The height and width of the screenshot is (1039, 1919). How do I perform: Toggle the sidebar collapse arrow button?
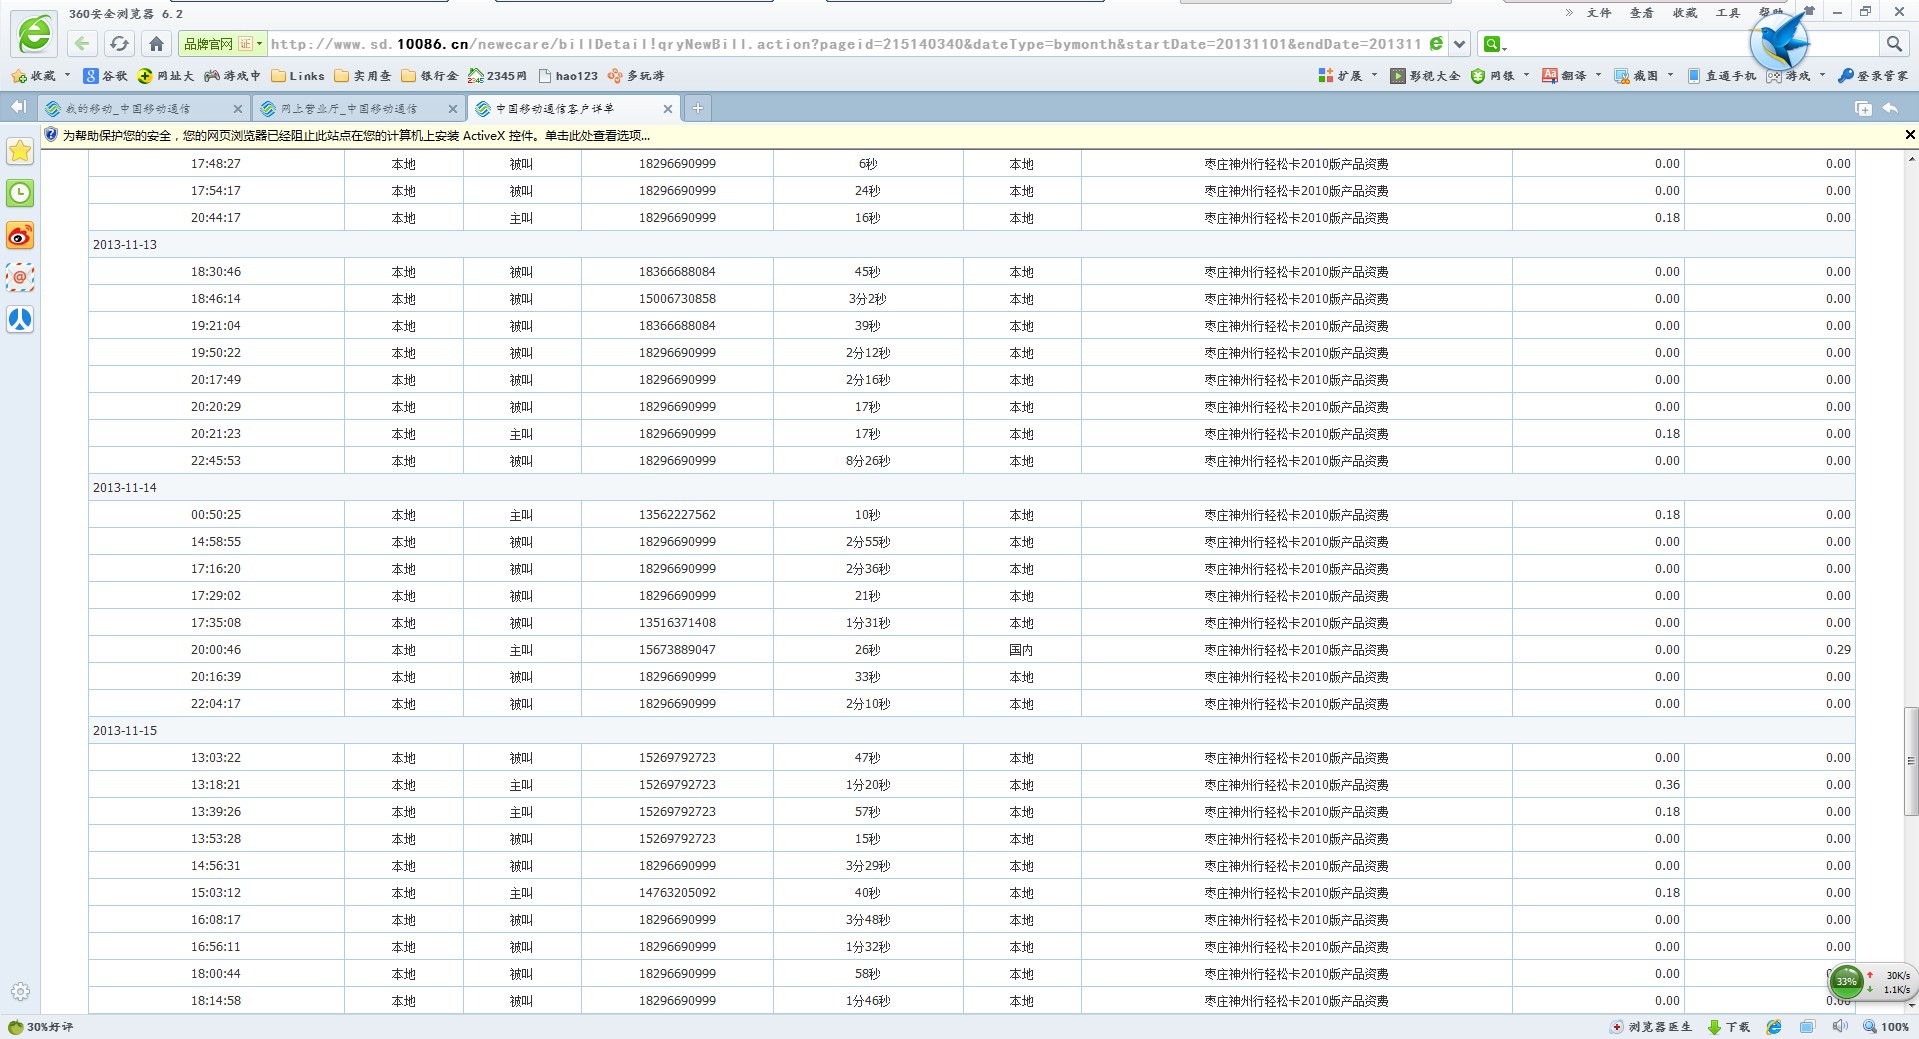coord(18,107)
